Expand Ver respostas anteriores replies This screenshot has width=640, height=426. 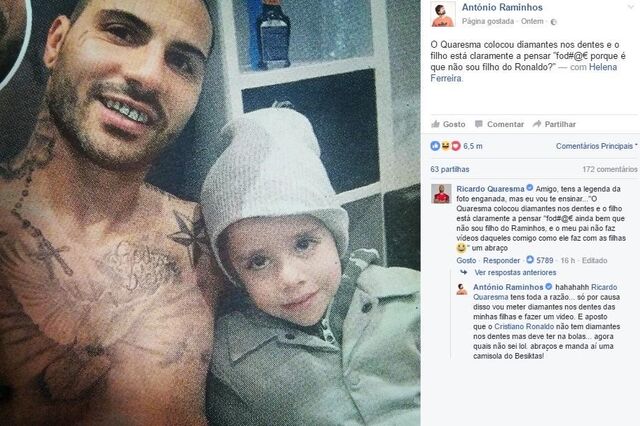pos(515,272)
